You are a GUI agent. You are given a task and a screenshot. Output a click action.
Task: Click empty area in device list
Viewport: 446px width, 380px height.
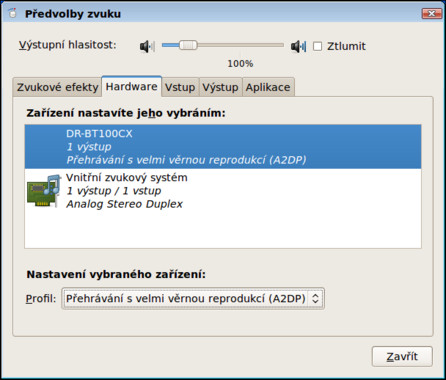pos(223,230)
